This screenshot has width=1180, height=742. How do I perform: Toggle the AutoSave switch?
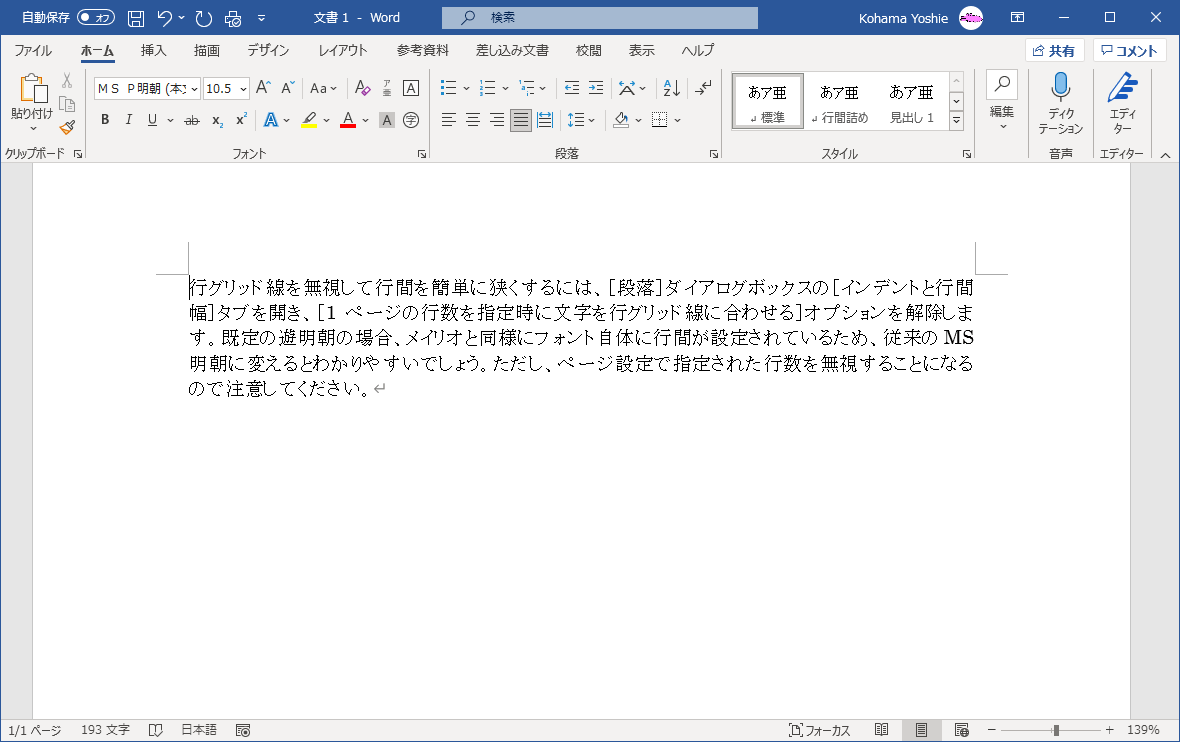96,18
